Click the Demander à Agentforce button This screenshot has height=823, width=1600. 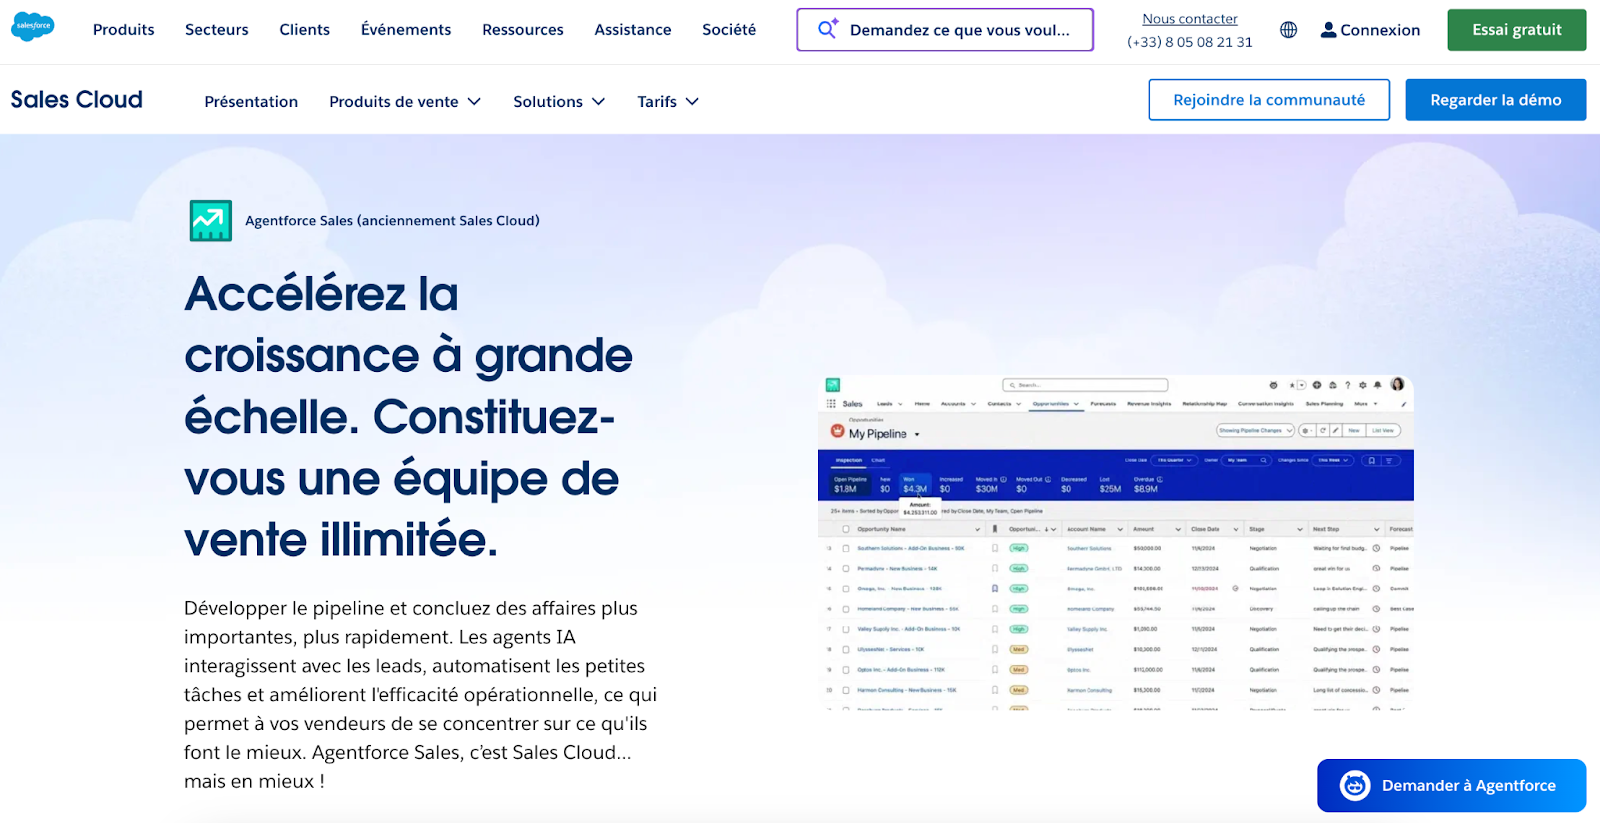(x=1451, y=785)
